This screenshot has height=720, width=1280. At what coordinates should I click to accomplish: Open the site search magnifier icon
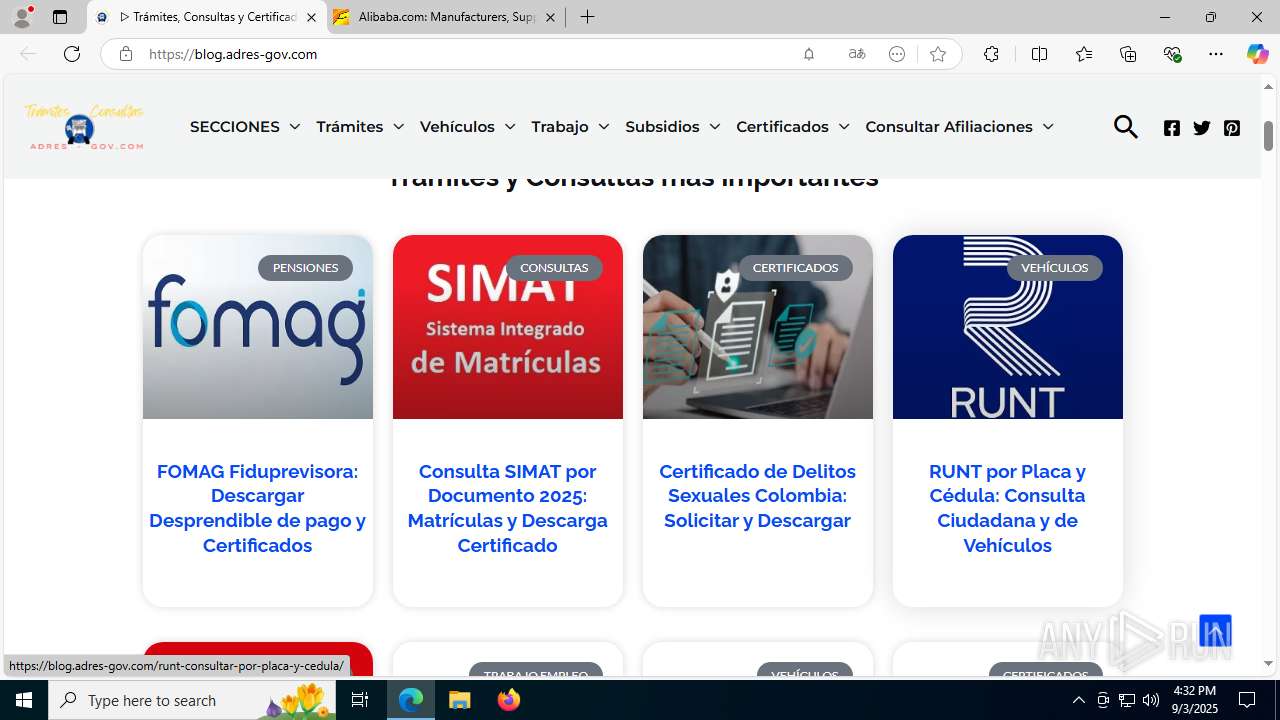(x=1126, y=127)
